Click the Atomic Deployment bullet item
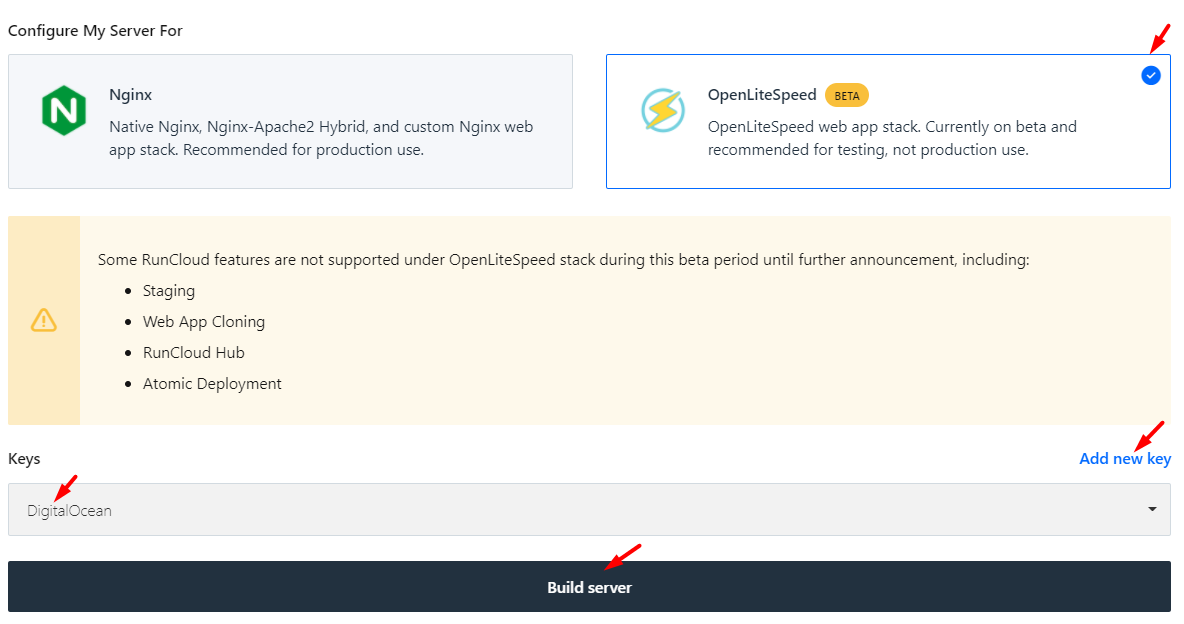 212,384
